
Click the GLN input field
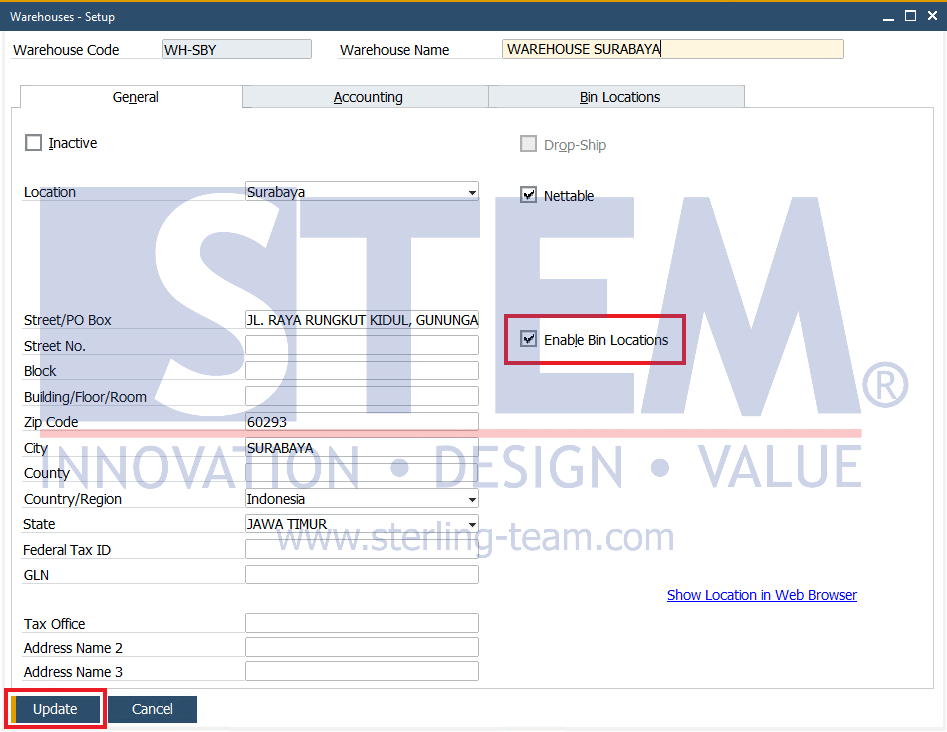[362, 574]
